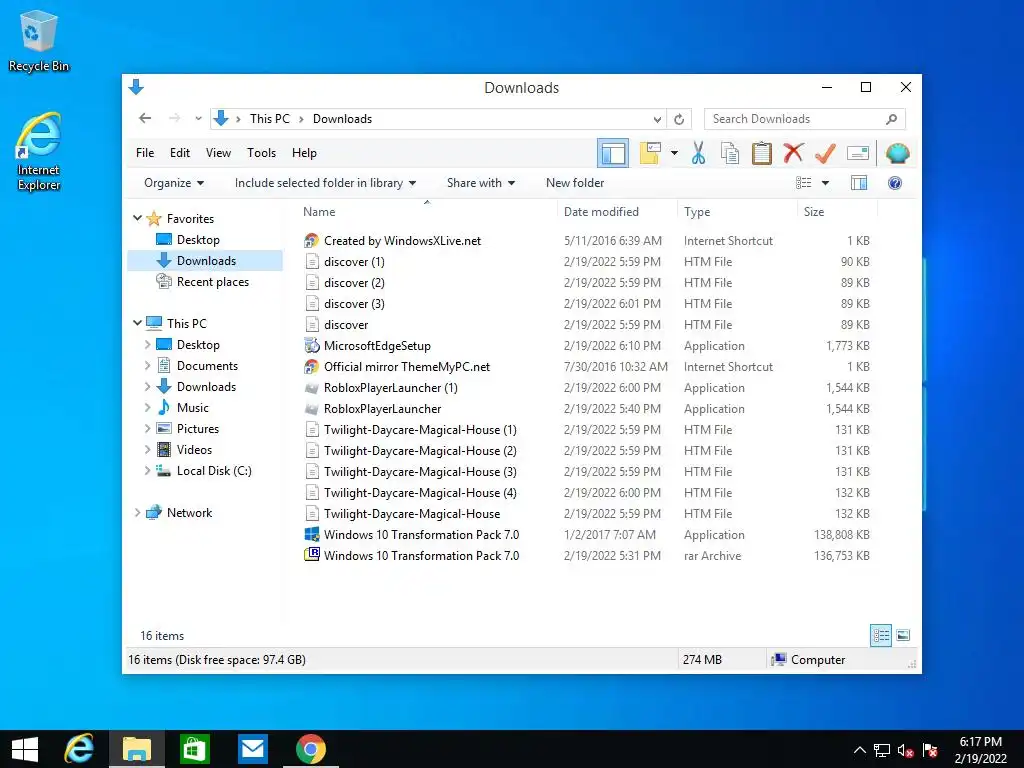The image size is (1024, 768).
Task: Click the scissors Cut toolbar icon
Action: [x=698, y=153]
